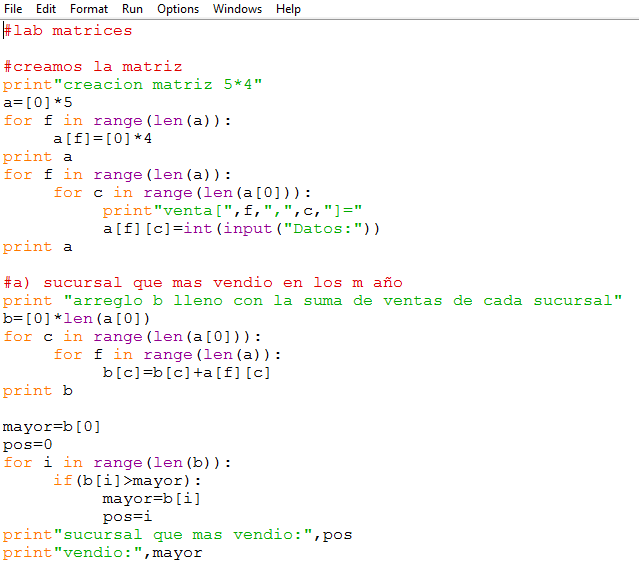
Task: Click the comment '#a) sucursal que mas vendio'
Action: pyautogui.click(x=203, y=283)
